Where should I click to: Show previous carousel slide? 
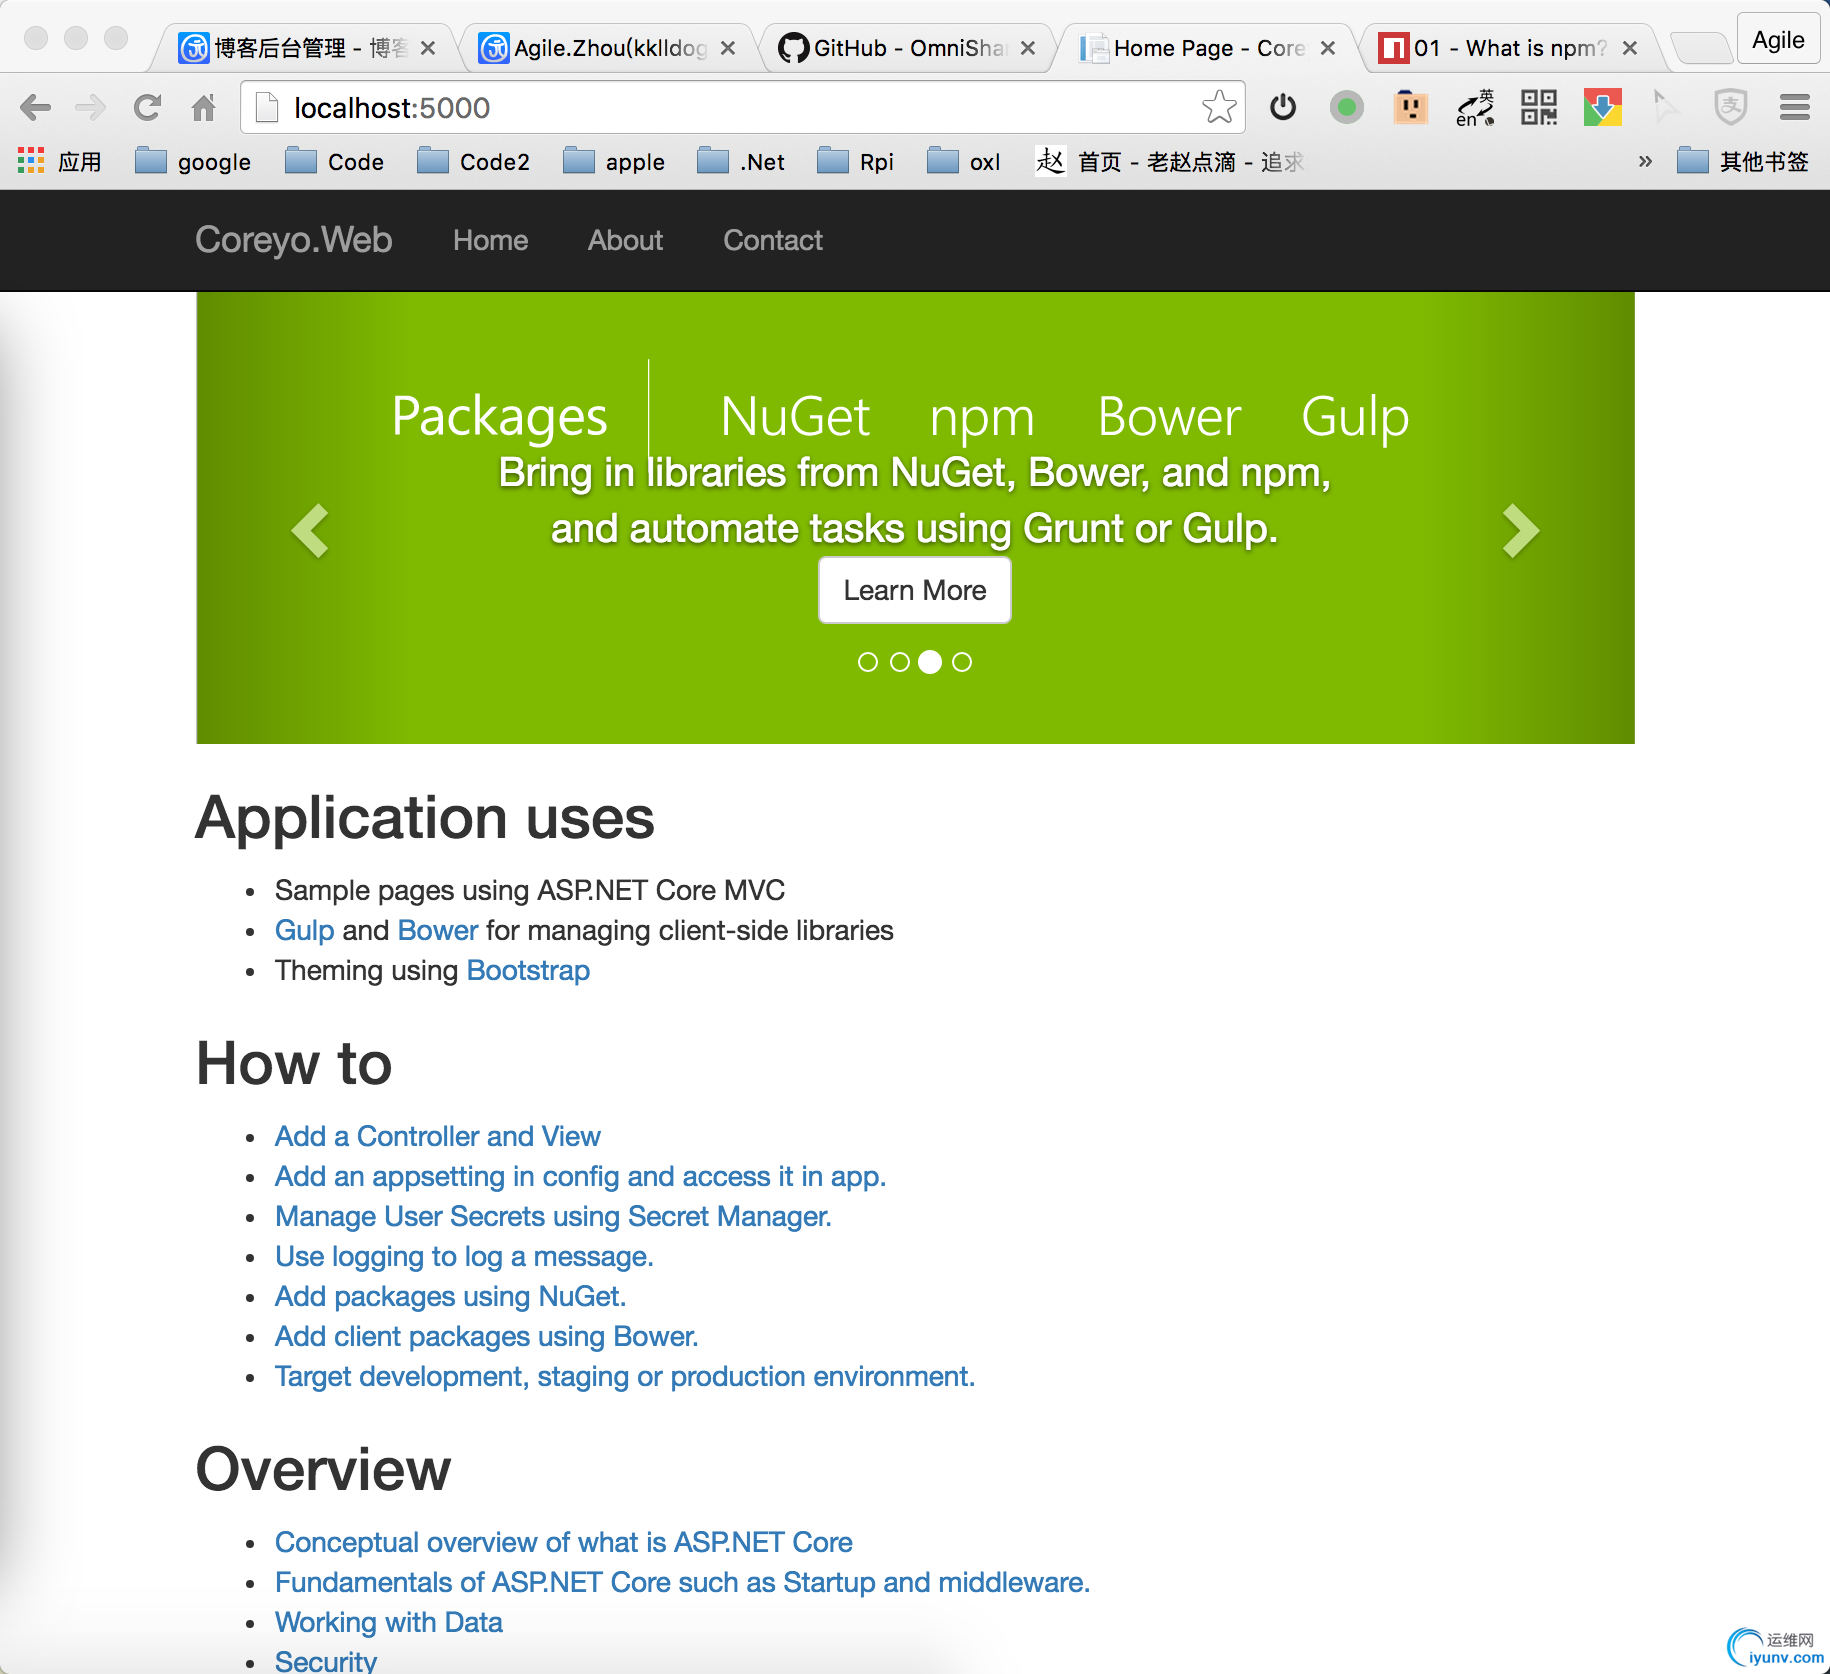click(310, 530)
